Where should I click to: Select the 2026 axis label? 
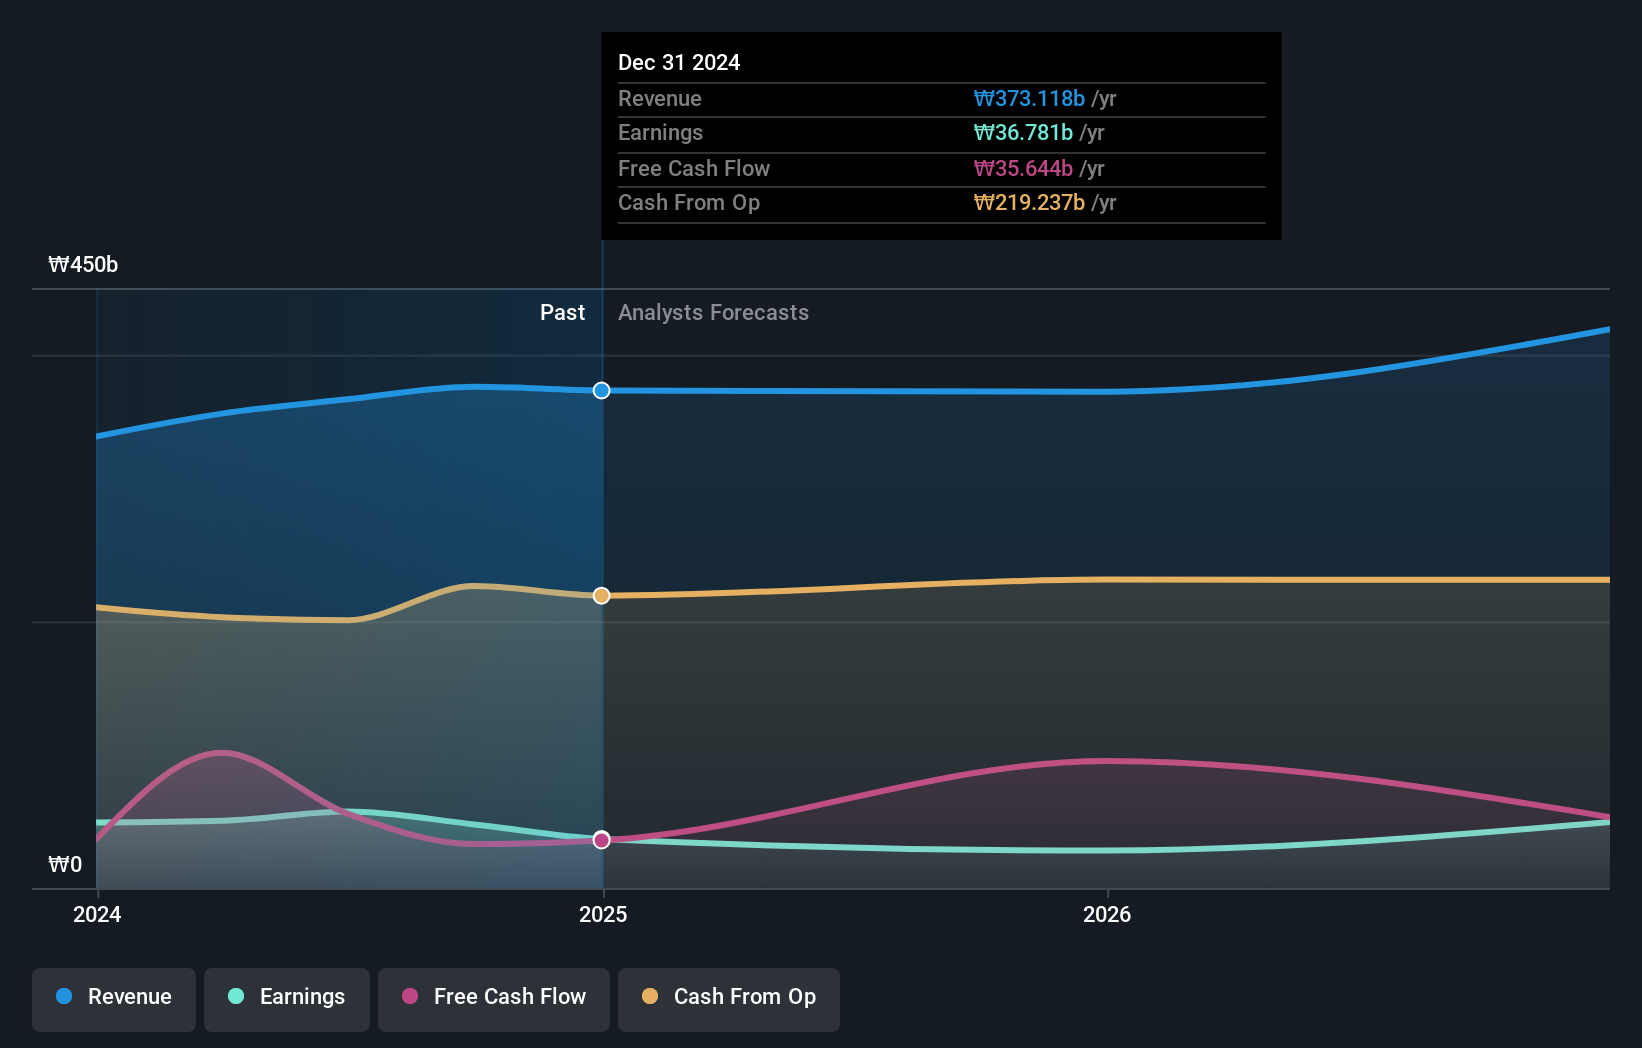[x=1107, y=914]
